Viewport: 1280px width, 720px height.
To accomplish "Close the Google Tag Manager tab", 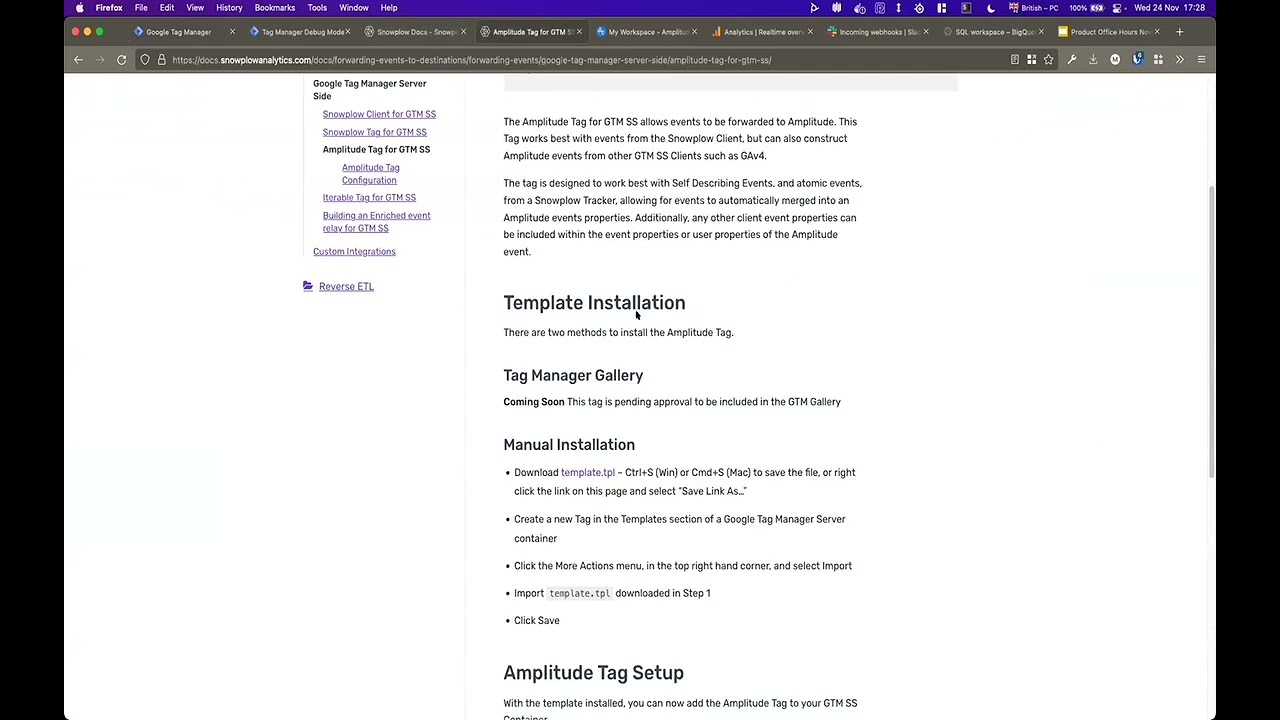I will coord(232,32).
